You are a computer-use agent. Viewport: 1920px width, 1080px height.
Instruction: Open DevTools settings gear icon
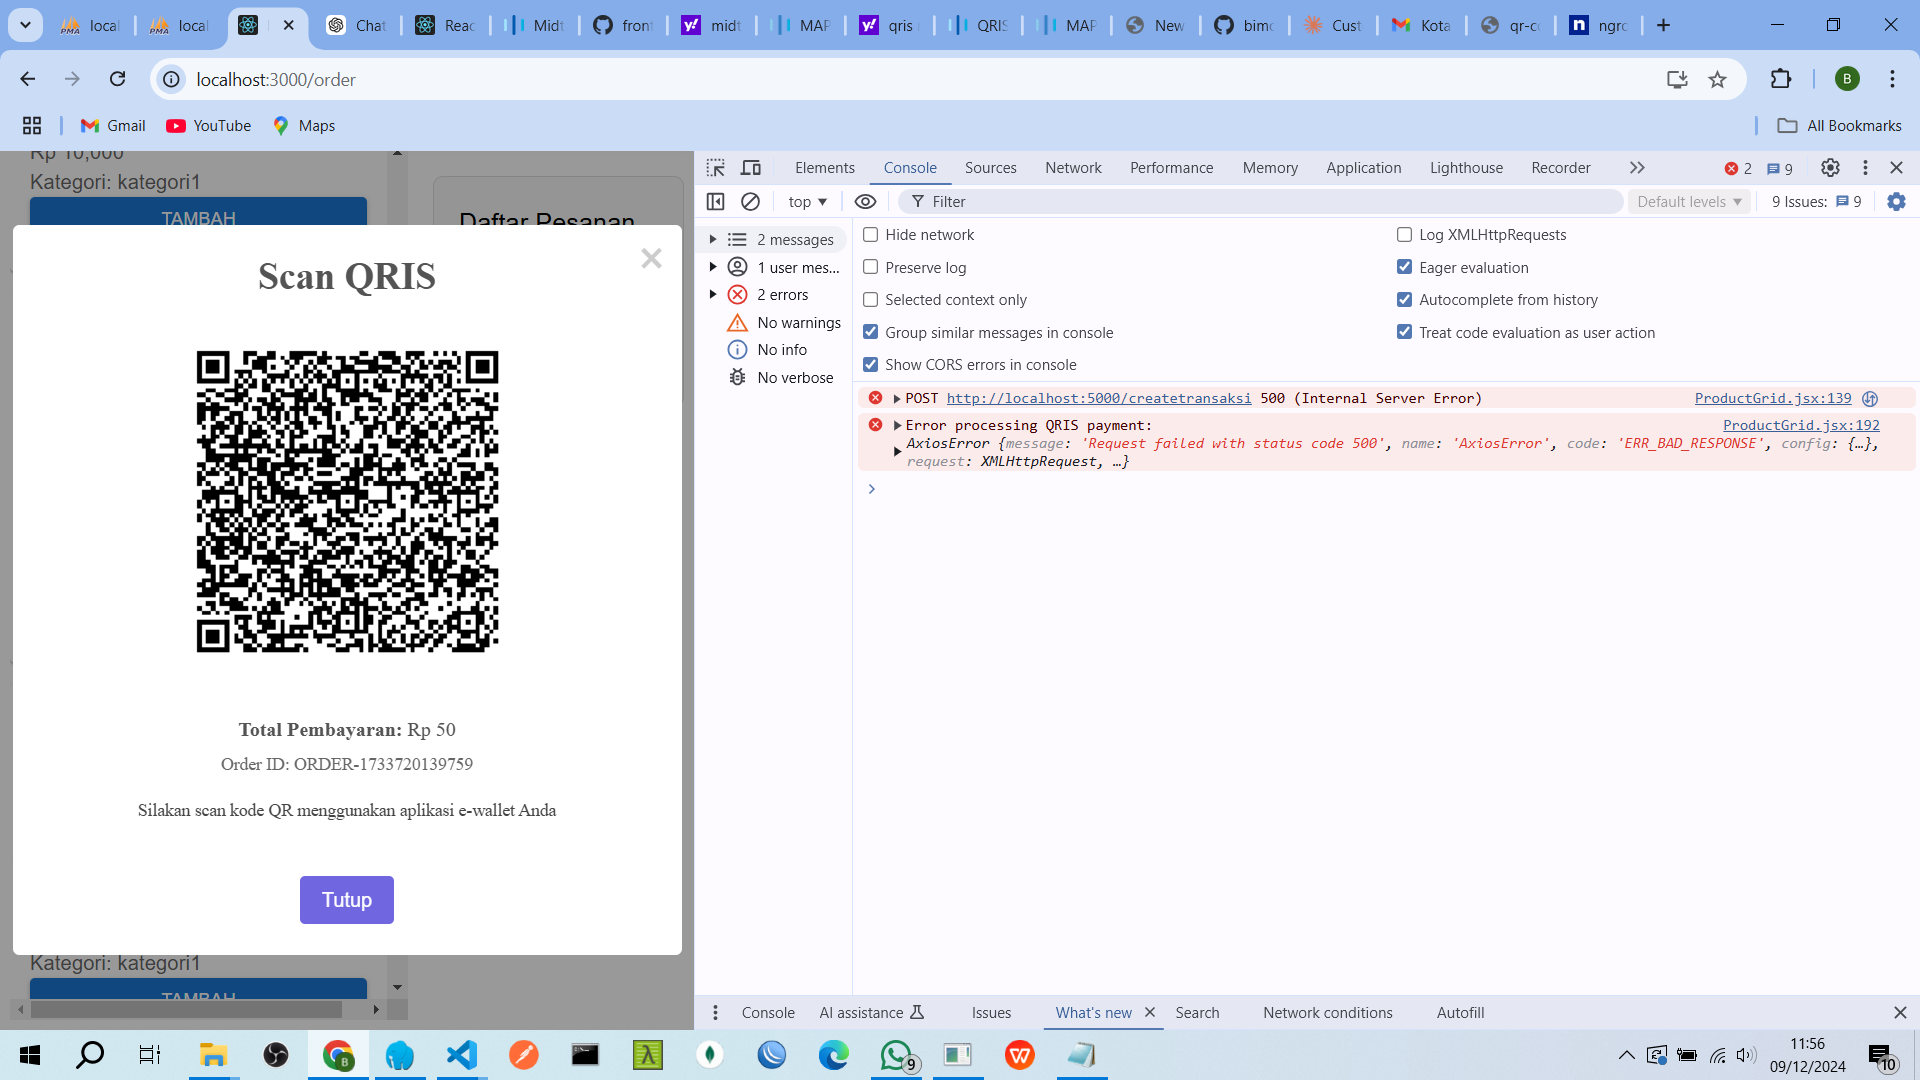click(1830, 168)
